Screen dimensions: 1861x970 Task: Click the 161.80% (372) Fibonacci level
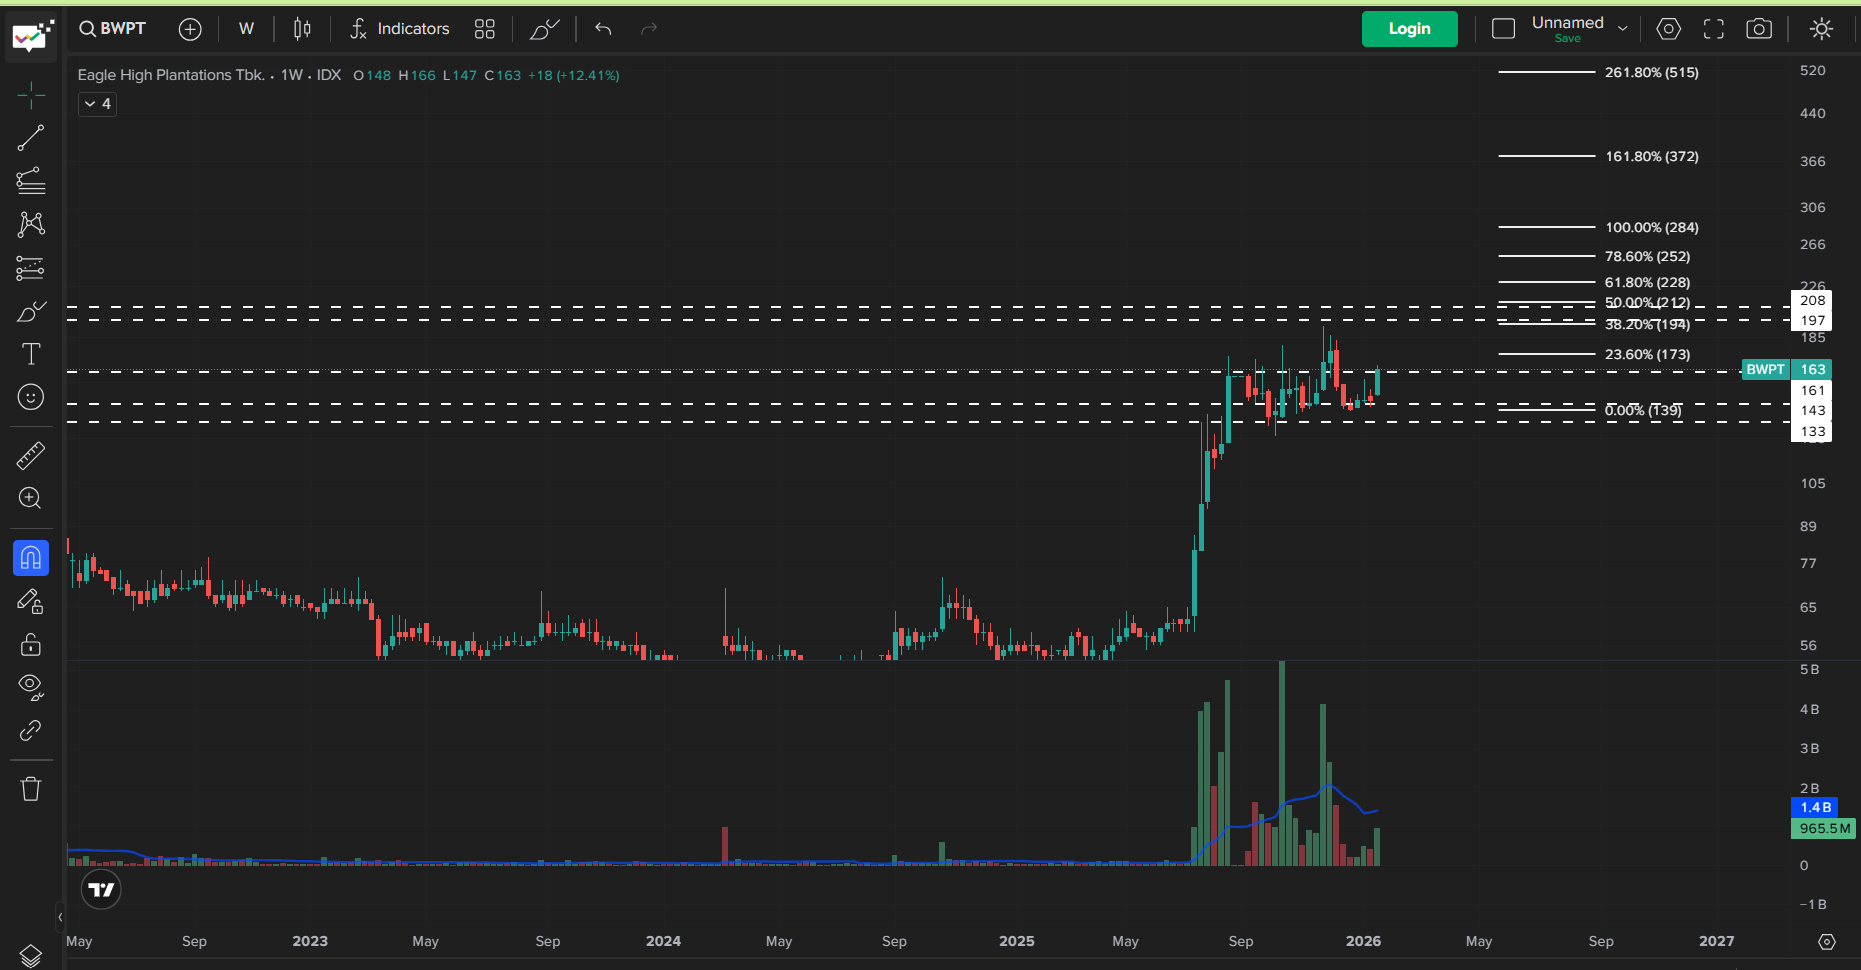[1651, 156]
